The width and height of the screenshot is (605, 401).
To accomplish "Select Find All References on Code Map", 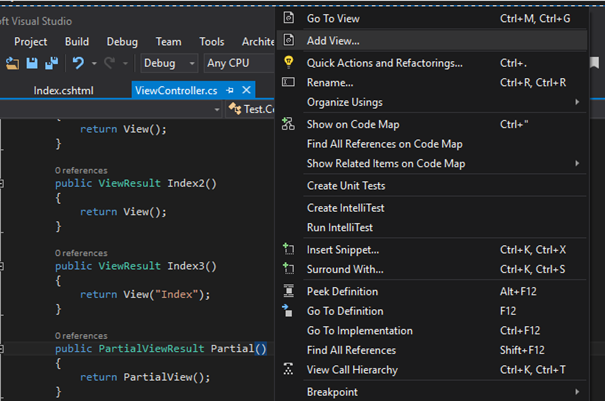I will (432, 144).
